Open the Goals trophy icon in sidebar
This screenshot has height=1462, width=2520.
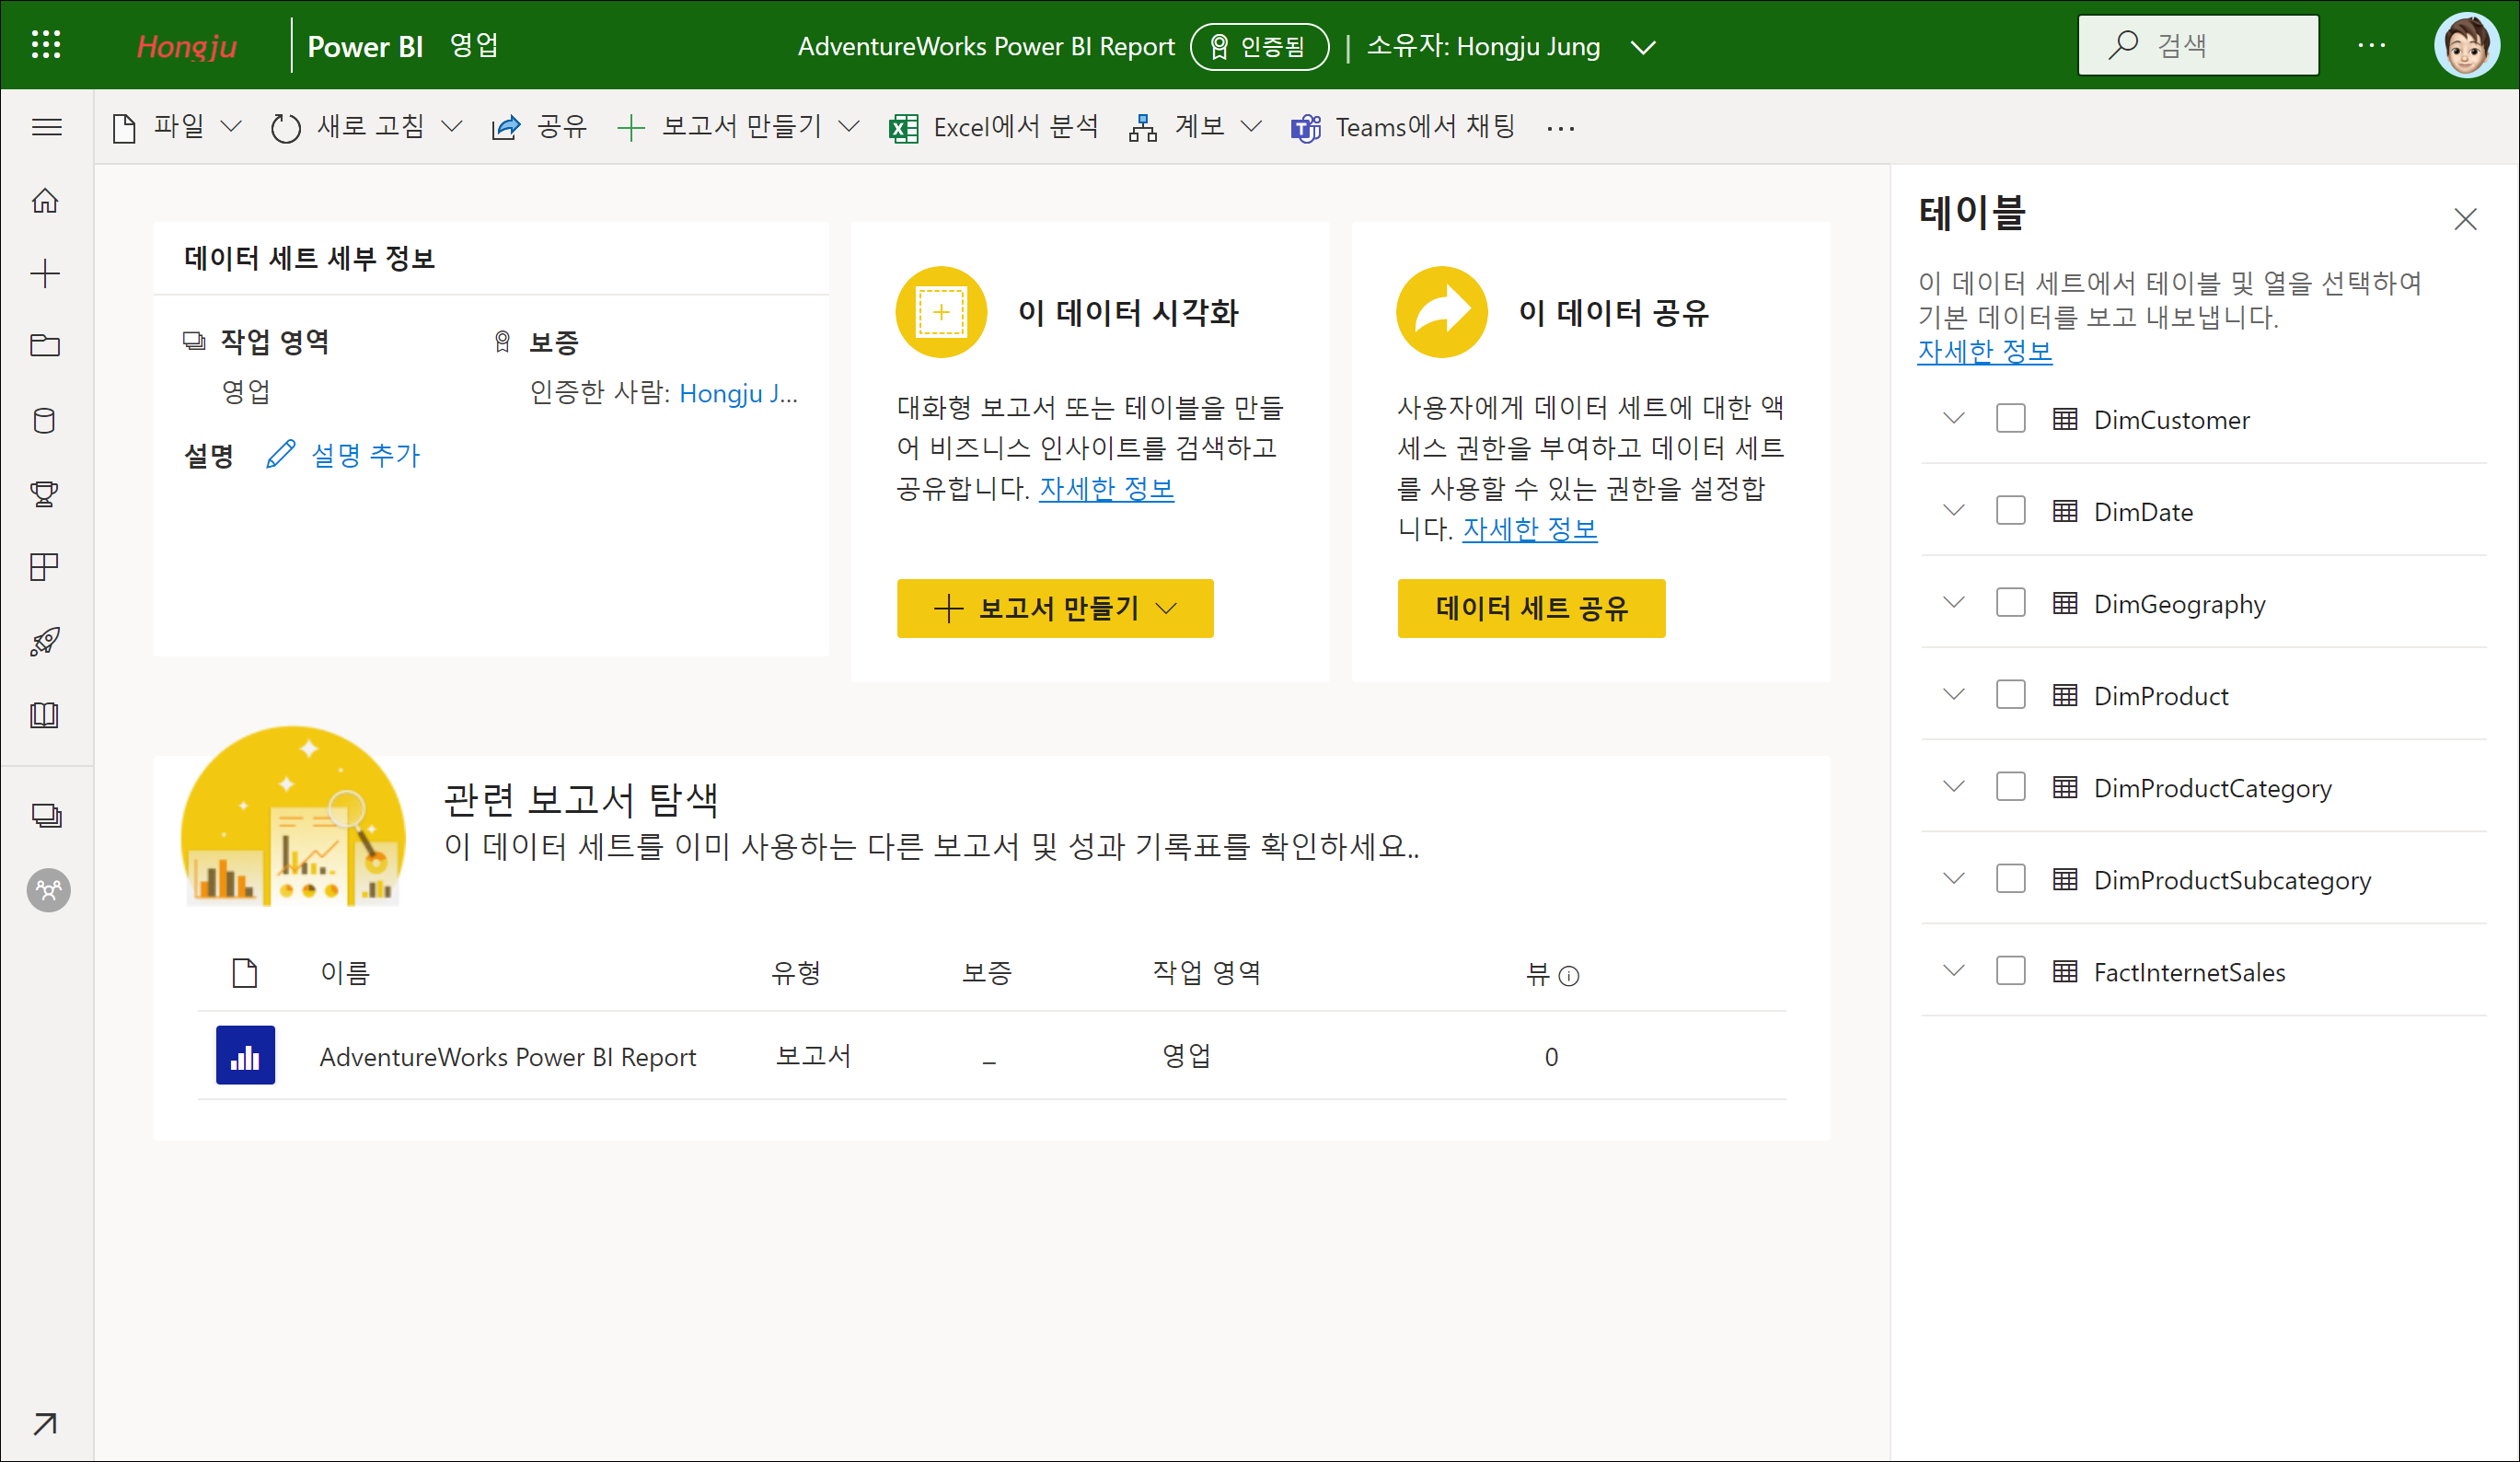pyautogui.click(x=45, y=494)
